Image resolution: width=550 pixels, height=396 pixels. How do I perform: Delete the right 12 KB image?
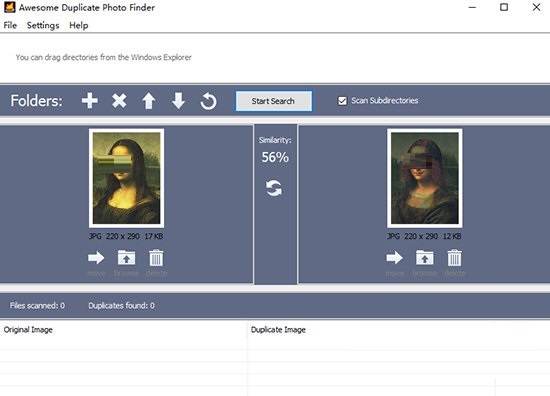(x=455, y=258)
